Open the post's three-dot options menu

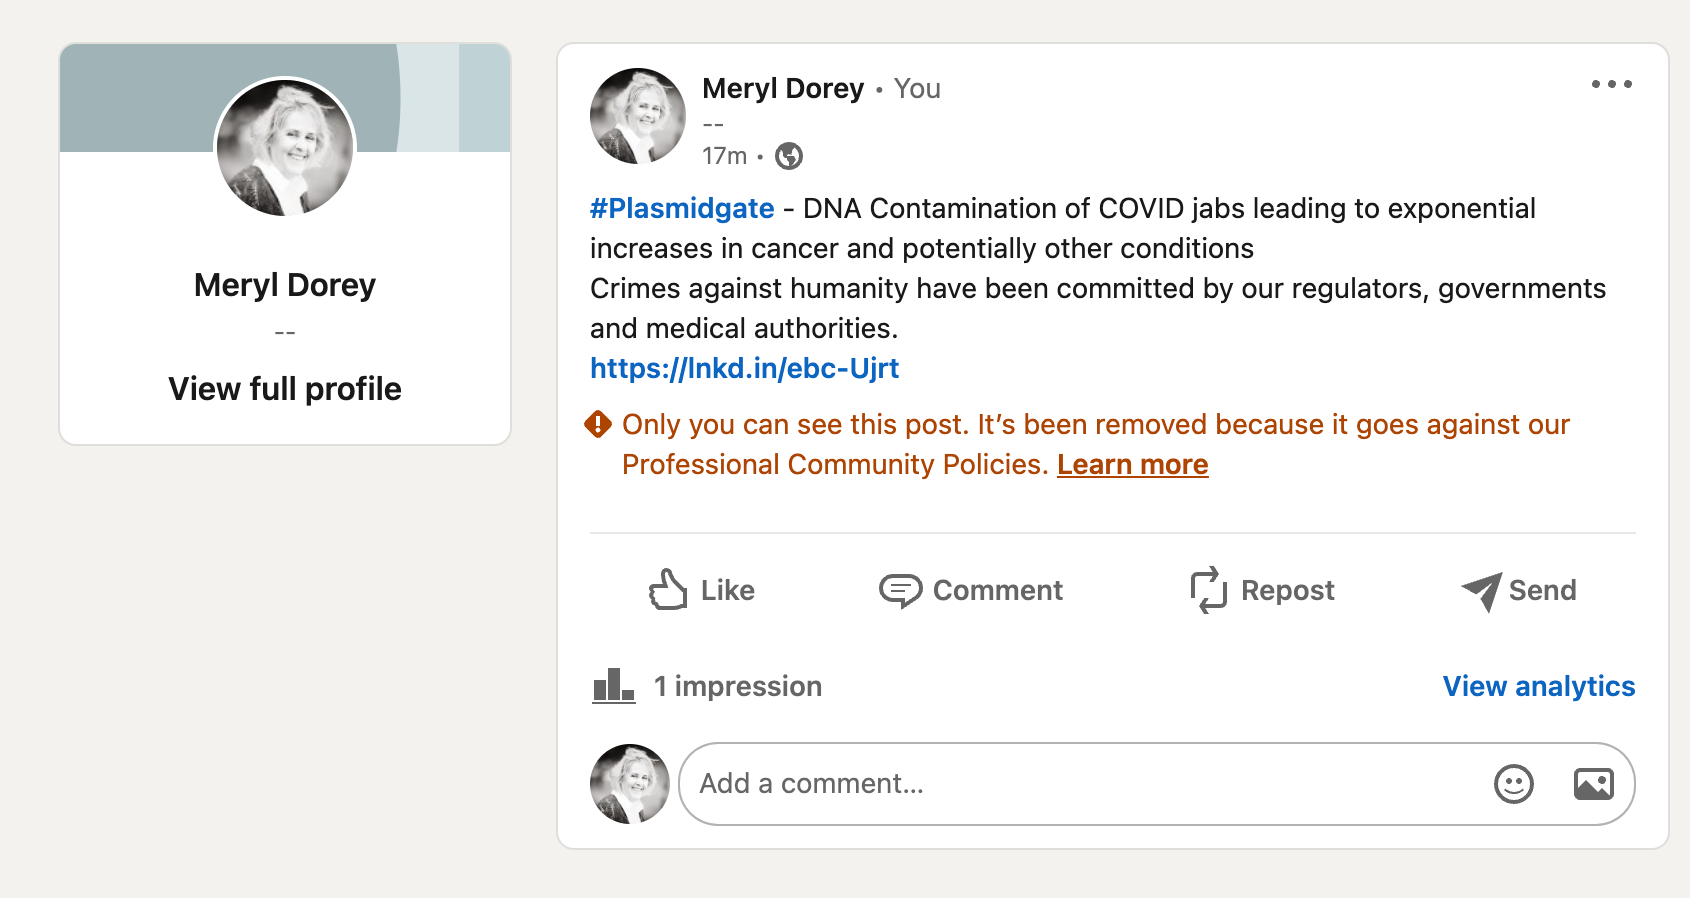(x=1611, y=85)
